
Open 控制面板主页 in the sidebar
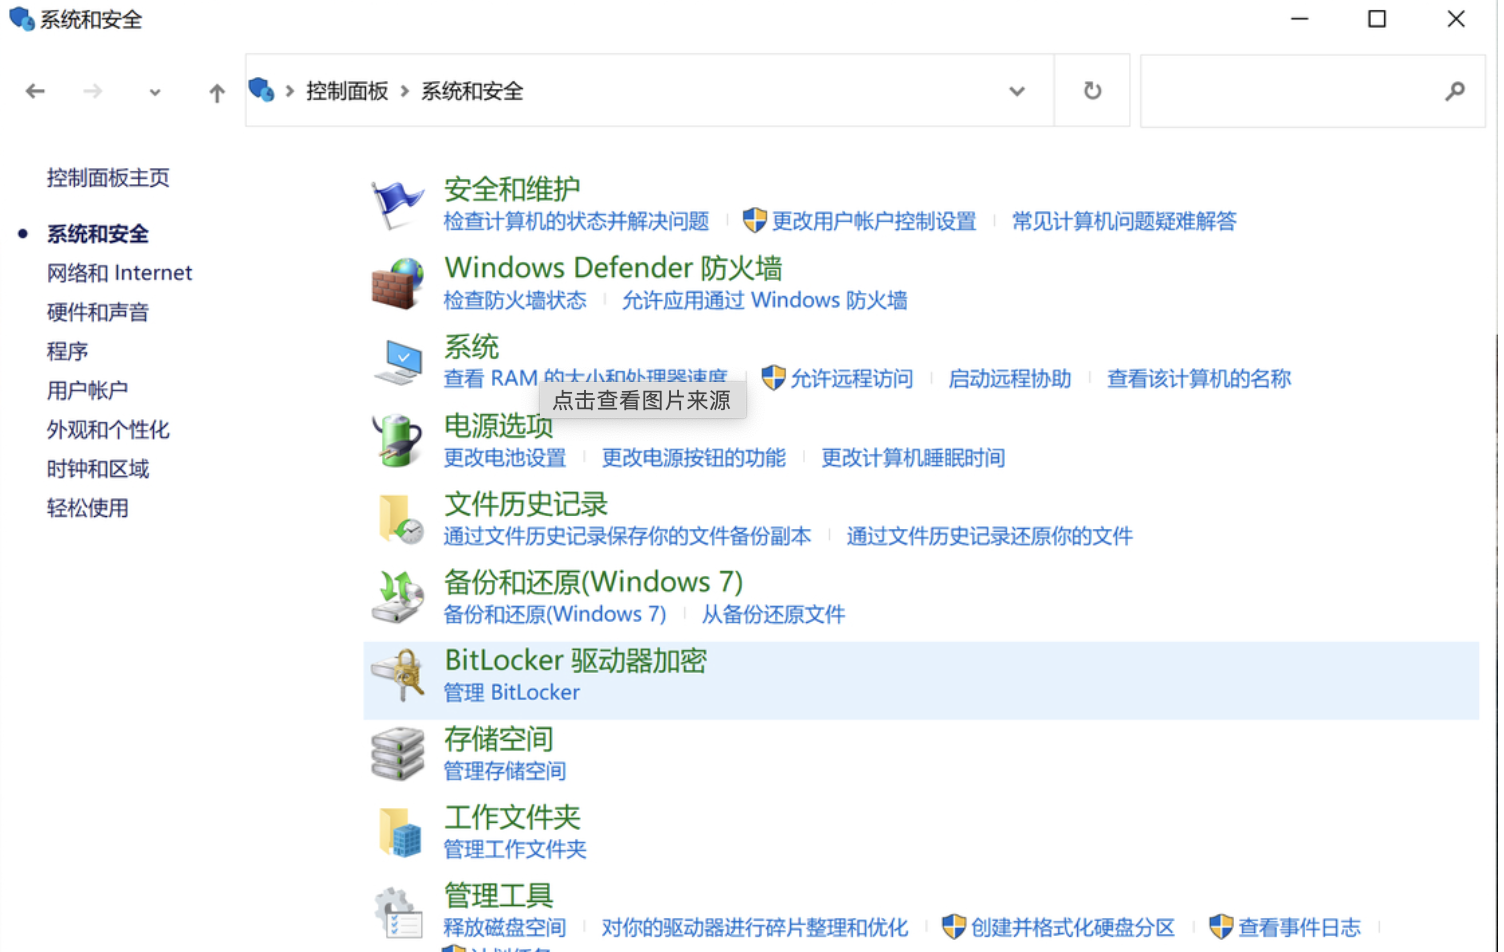click(x=108, y=178)
